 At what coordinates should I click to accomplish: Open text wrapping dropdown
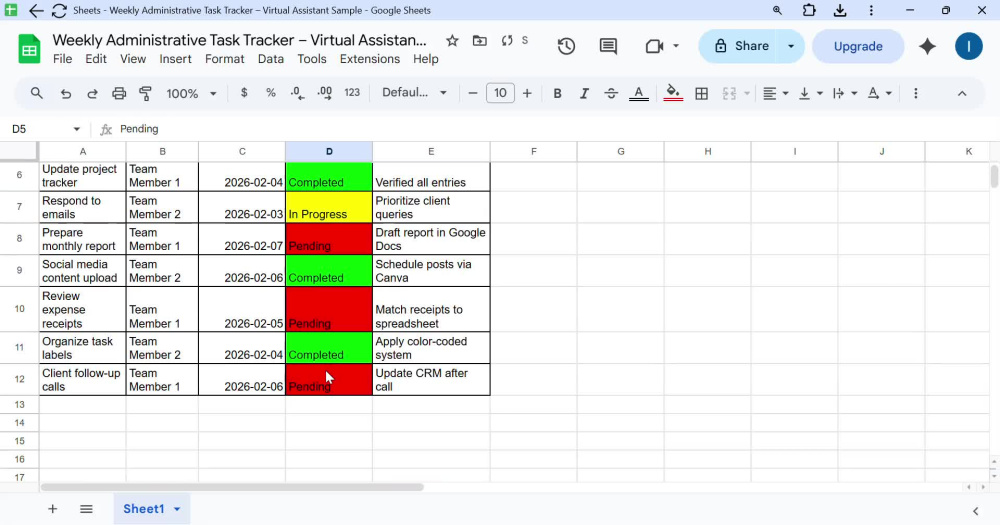pyautogui.click(x=845, y=94)
